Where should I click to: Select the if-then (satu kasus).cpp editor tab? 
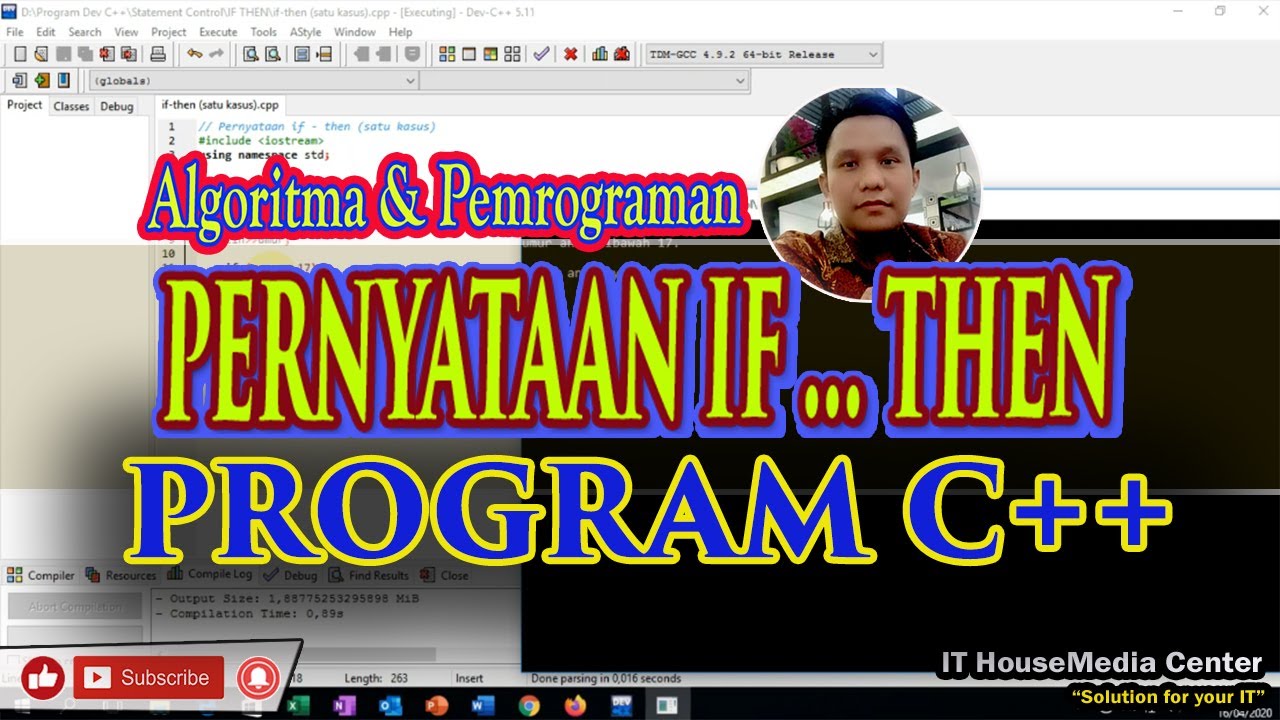coord(220,105)
